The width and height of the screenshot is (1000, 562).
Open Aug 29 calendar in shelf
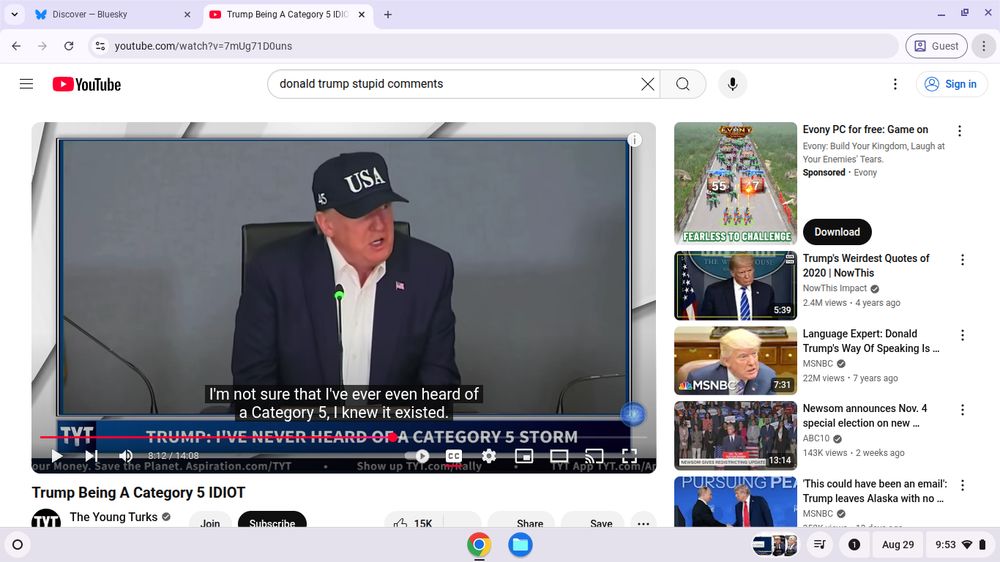[x=897, y=544]
